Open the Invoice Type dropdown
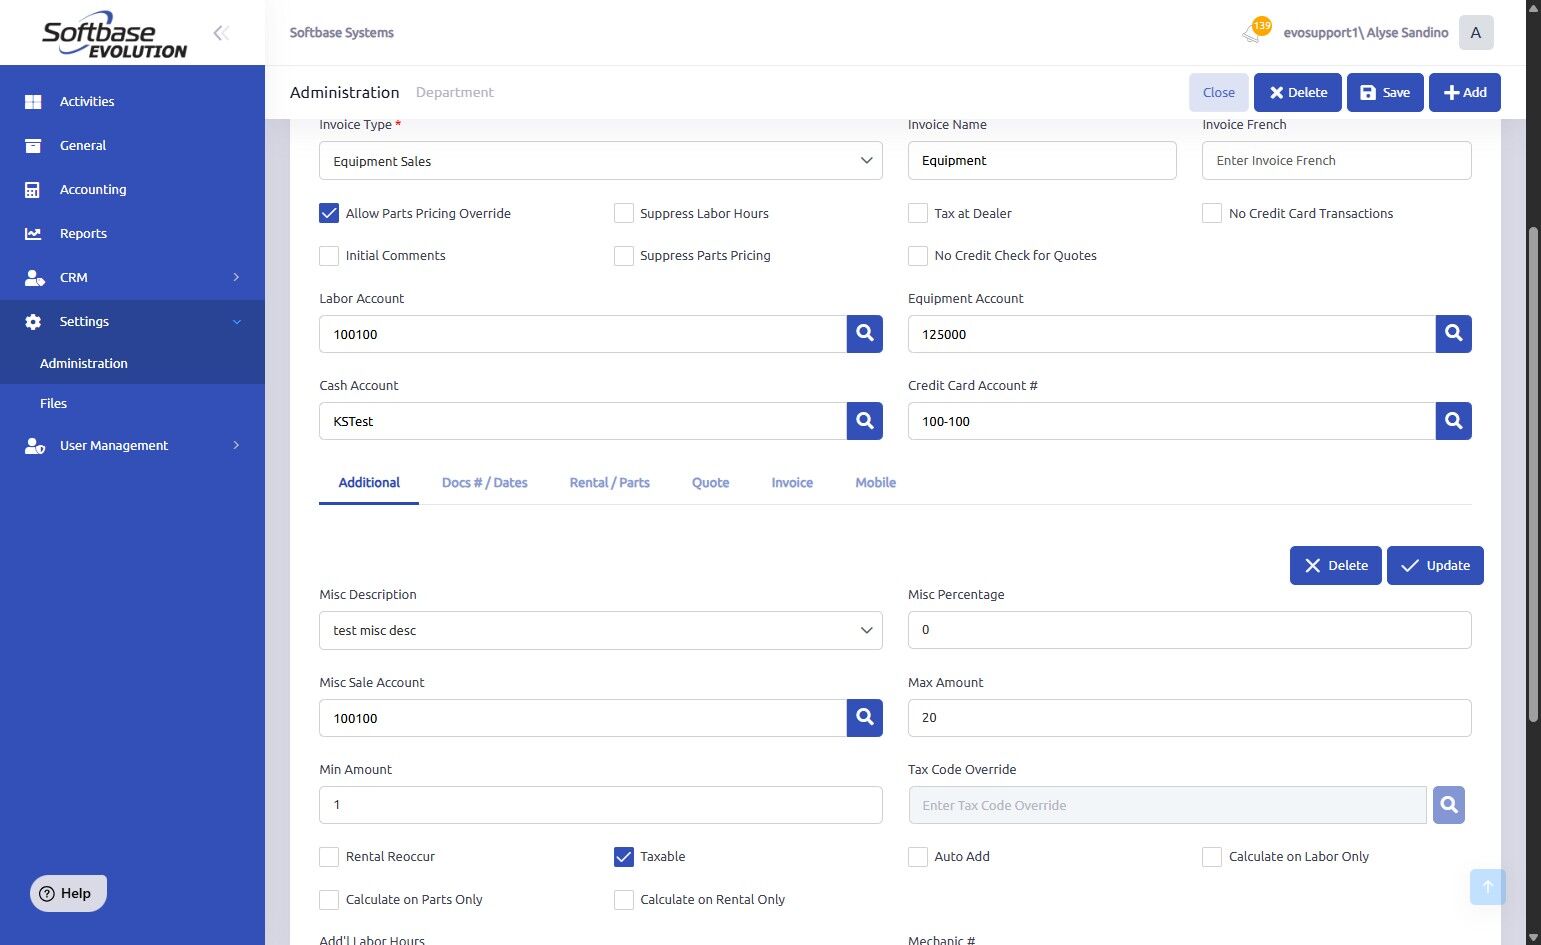1541x945 pixels. click(600, 161)
